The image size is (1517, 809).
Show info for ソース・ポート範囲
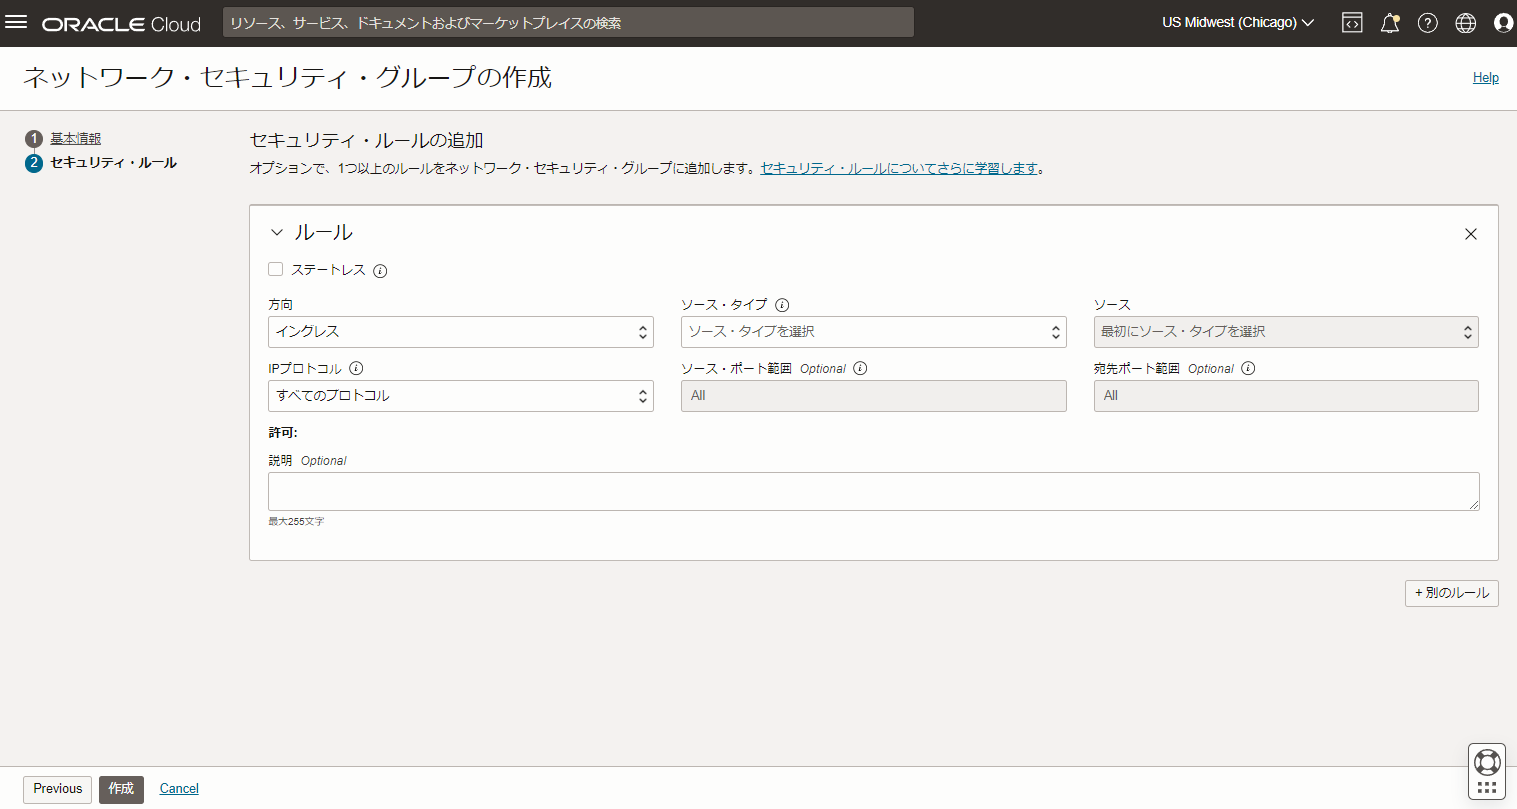tap(860, 368)
